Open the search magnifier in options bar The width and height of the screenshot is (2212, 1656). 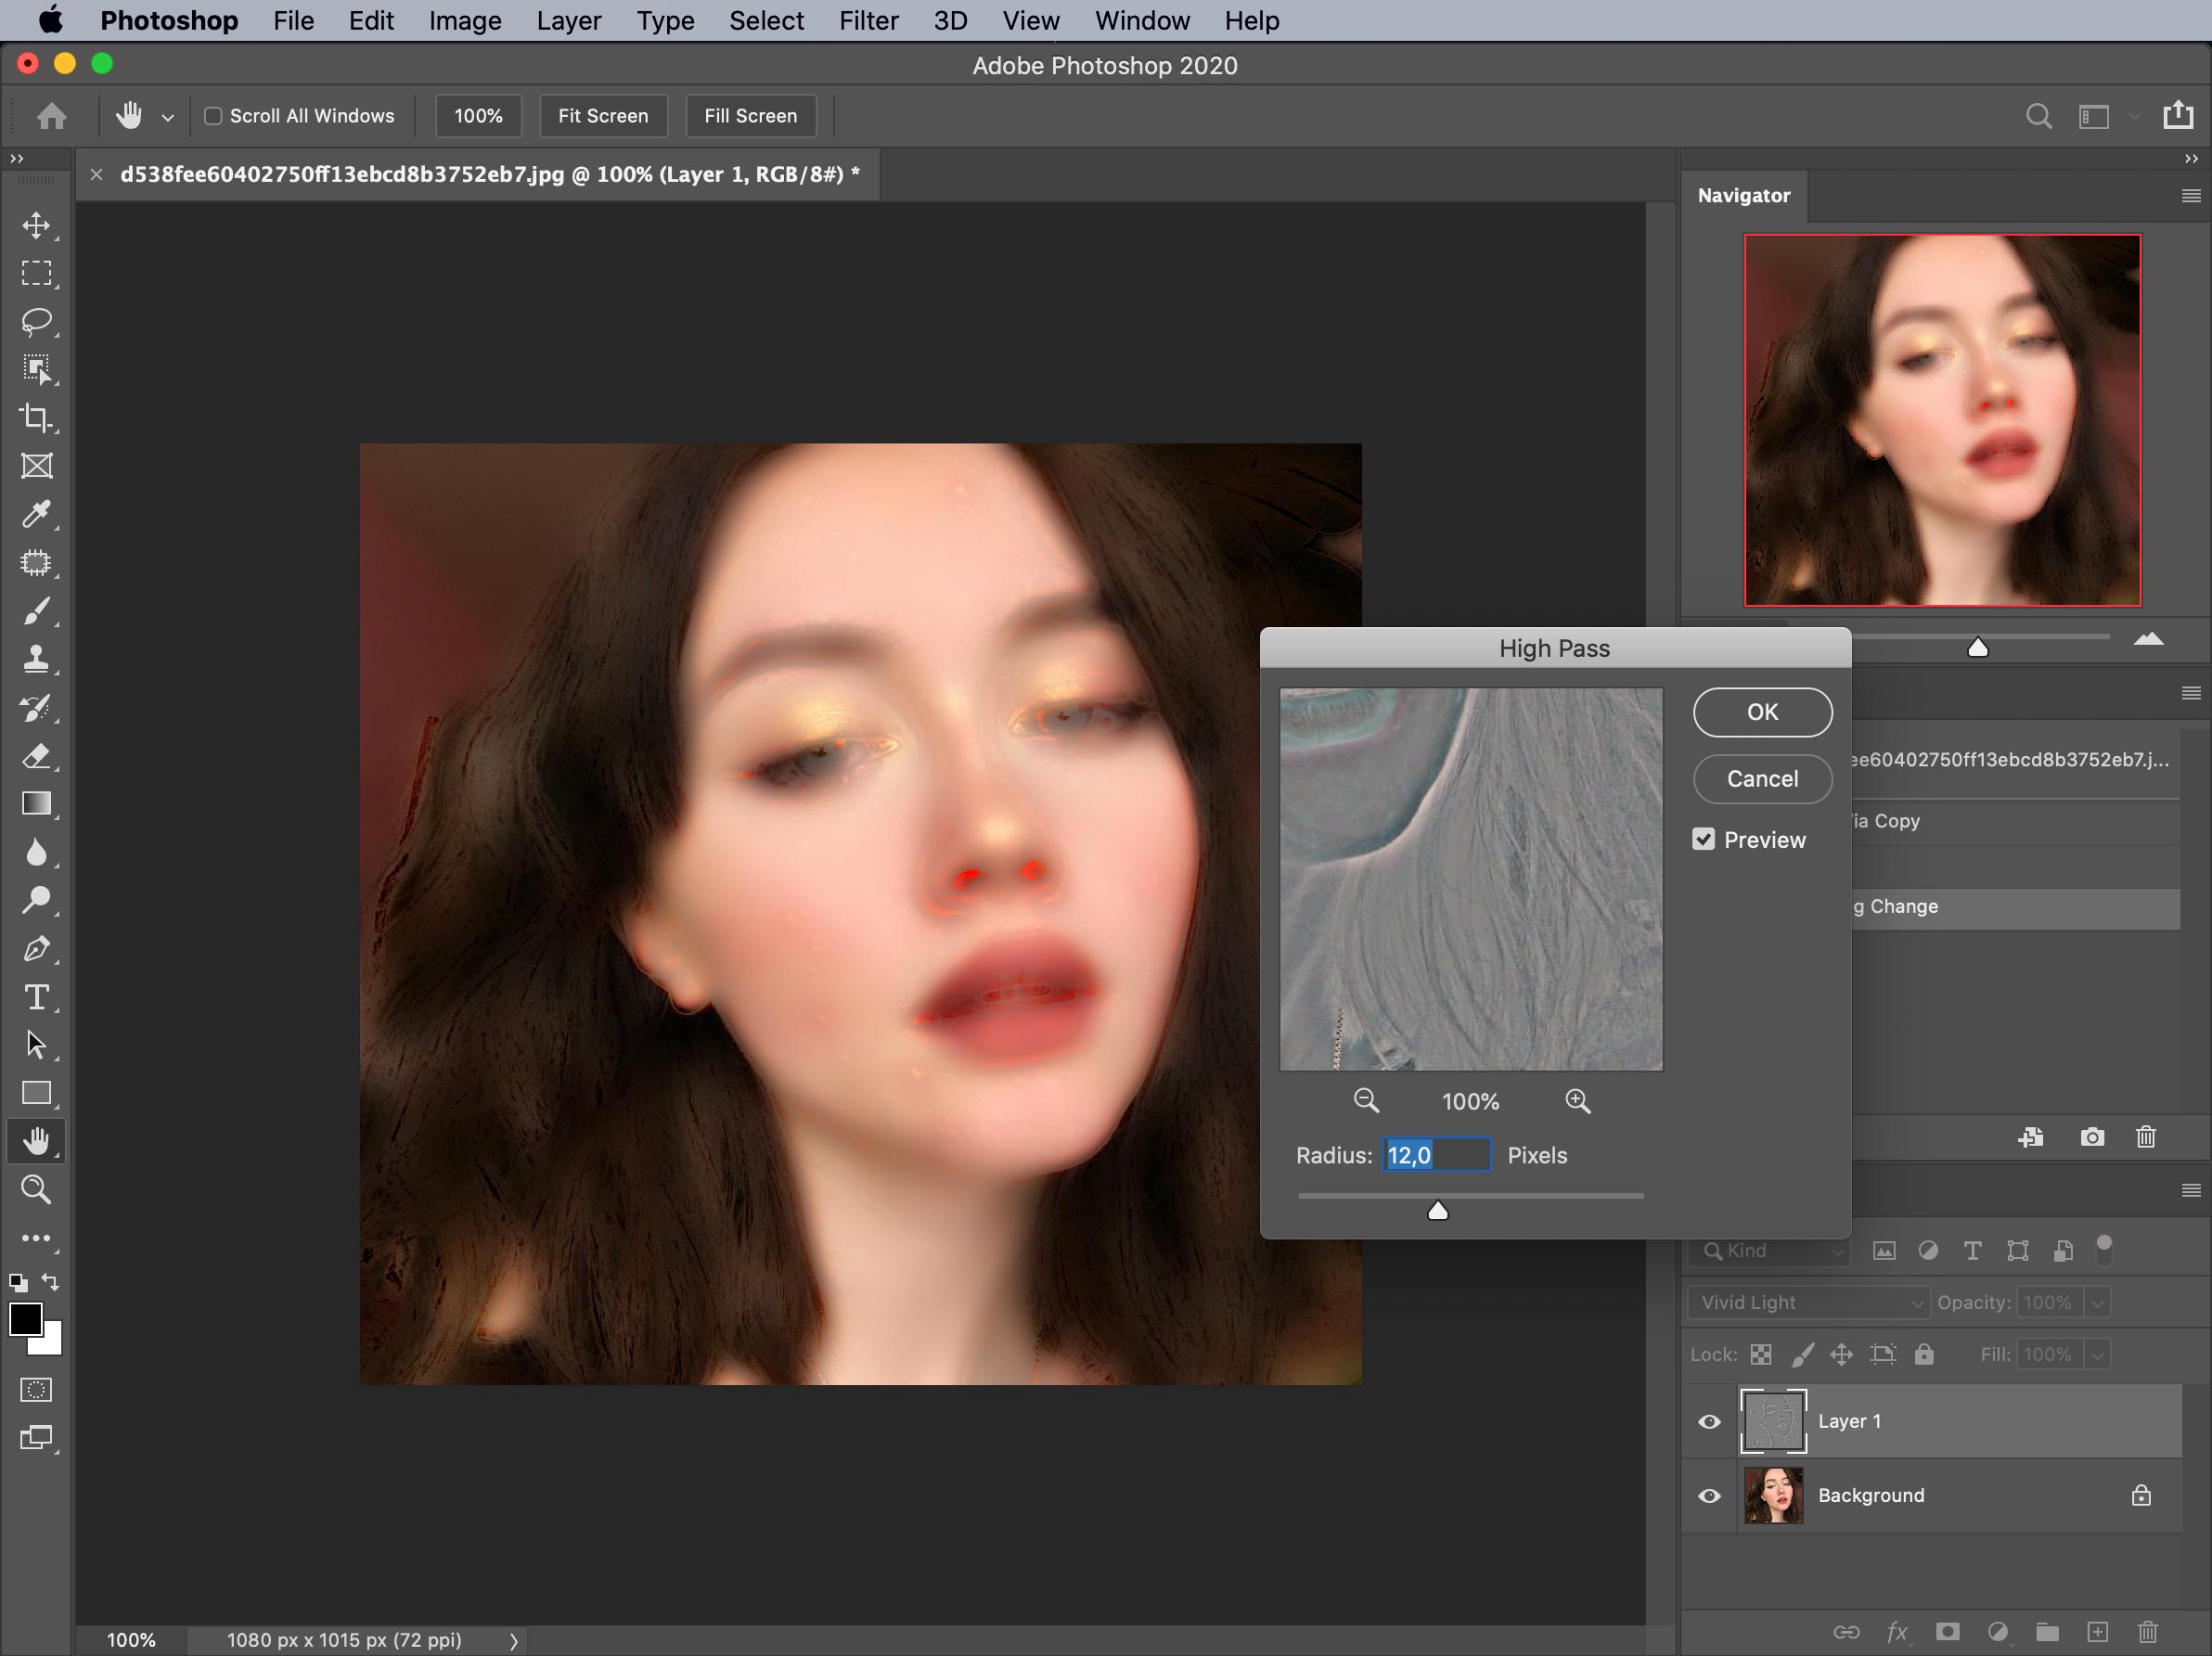tap(2039, 116)
